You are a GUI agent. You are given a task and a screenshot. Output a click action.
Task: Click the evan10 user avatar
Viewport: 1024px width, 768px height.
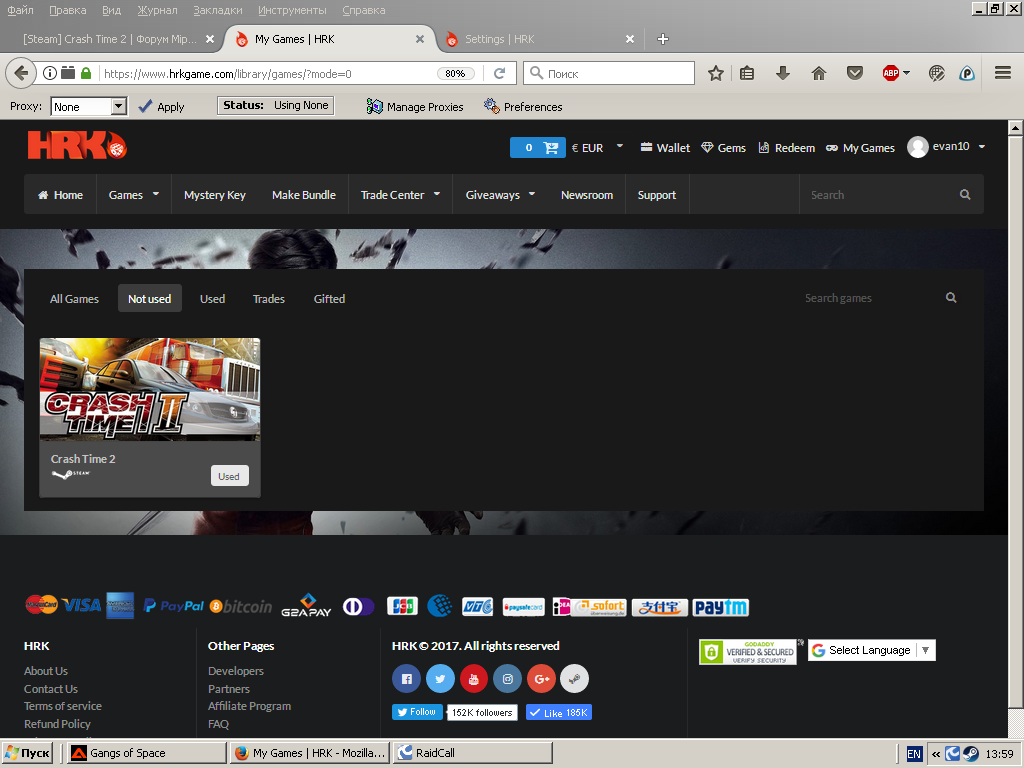click(918, 147)
